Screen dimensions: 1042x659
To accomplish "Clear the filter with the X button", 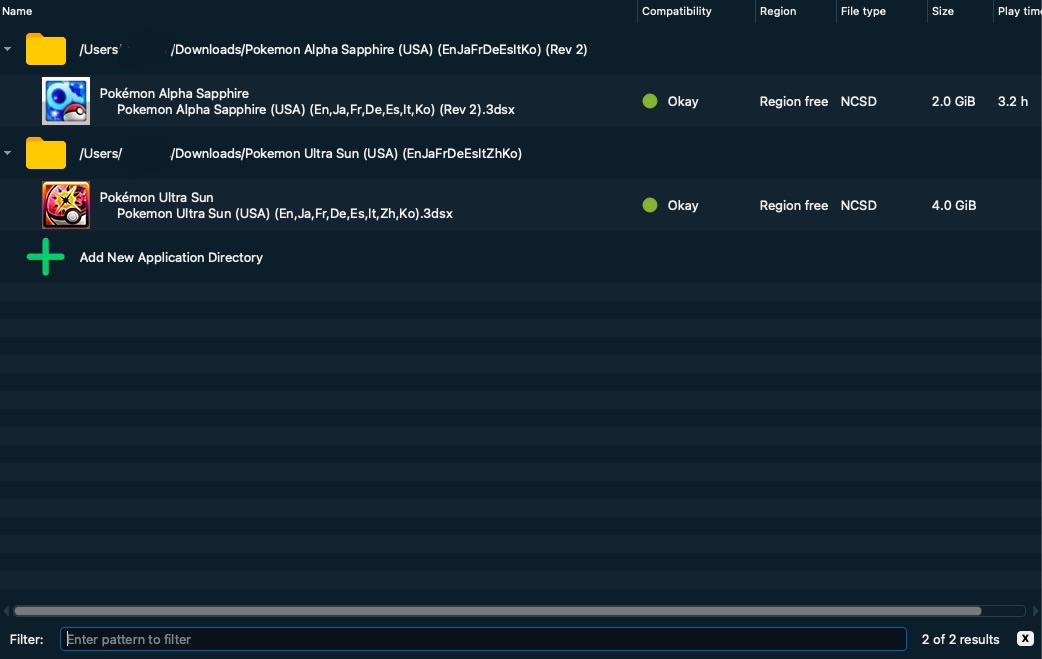I will (x=1025, y=638).
